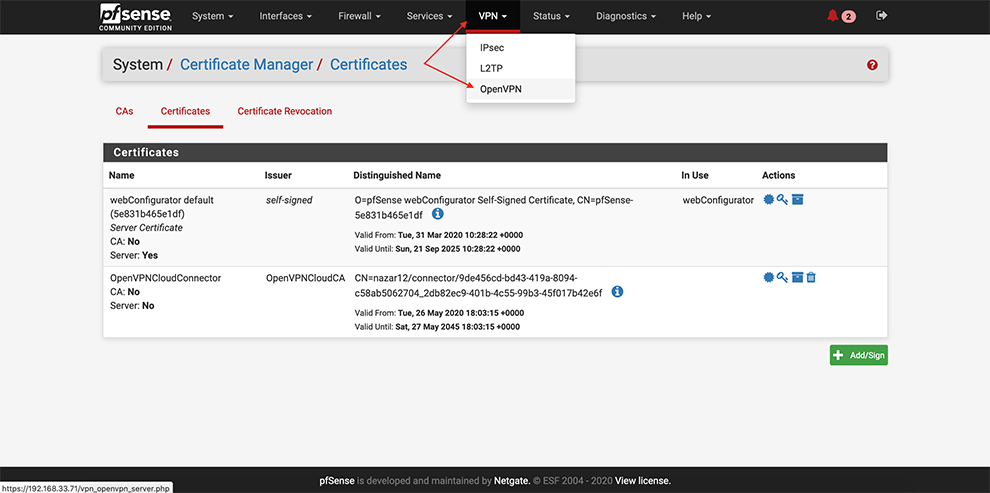Show info for webConfigurator distinguished name
Screen dimensions: 990x493
tap(438, 214)
